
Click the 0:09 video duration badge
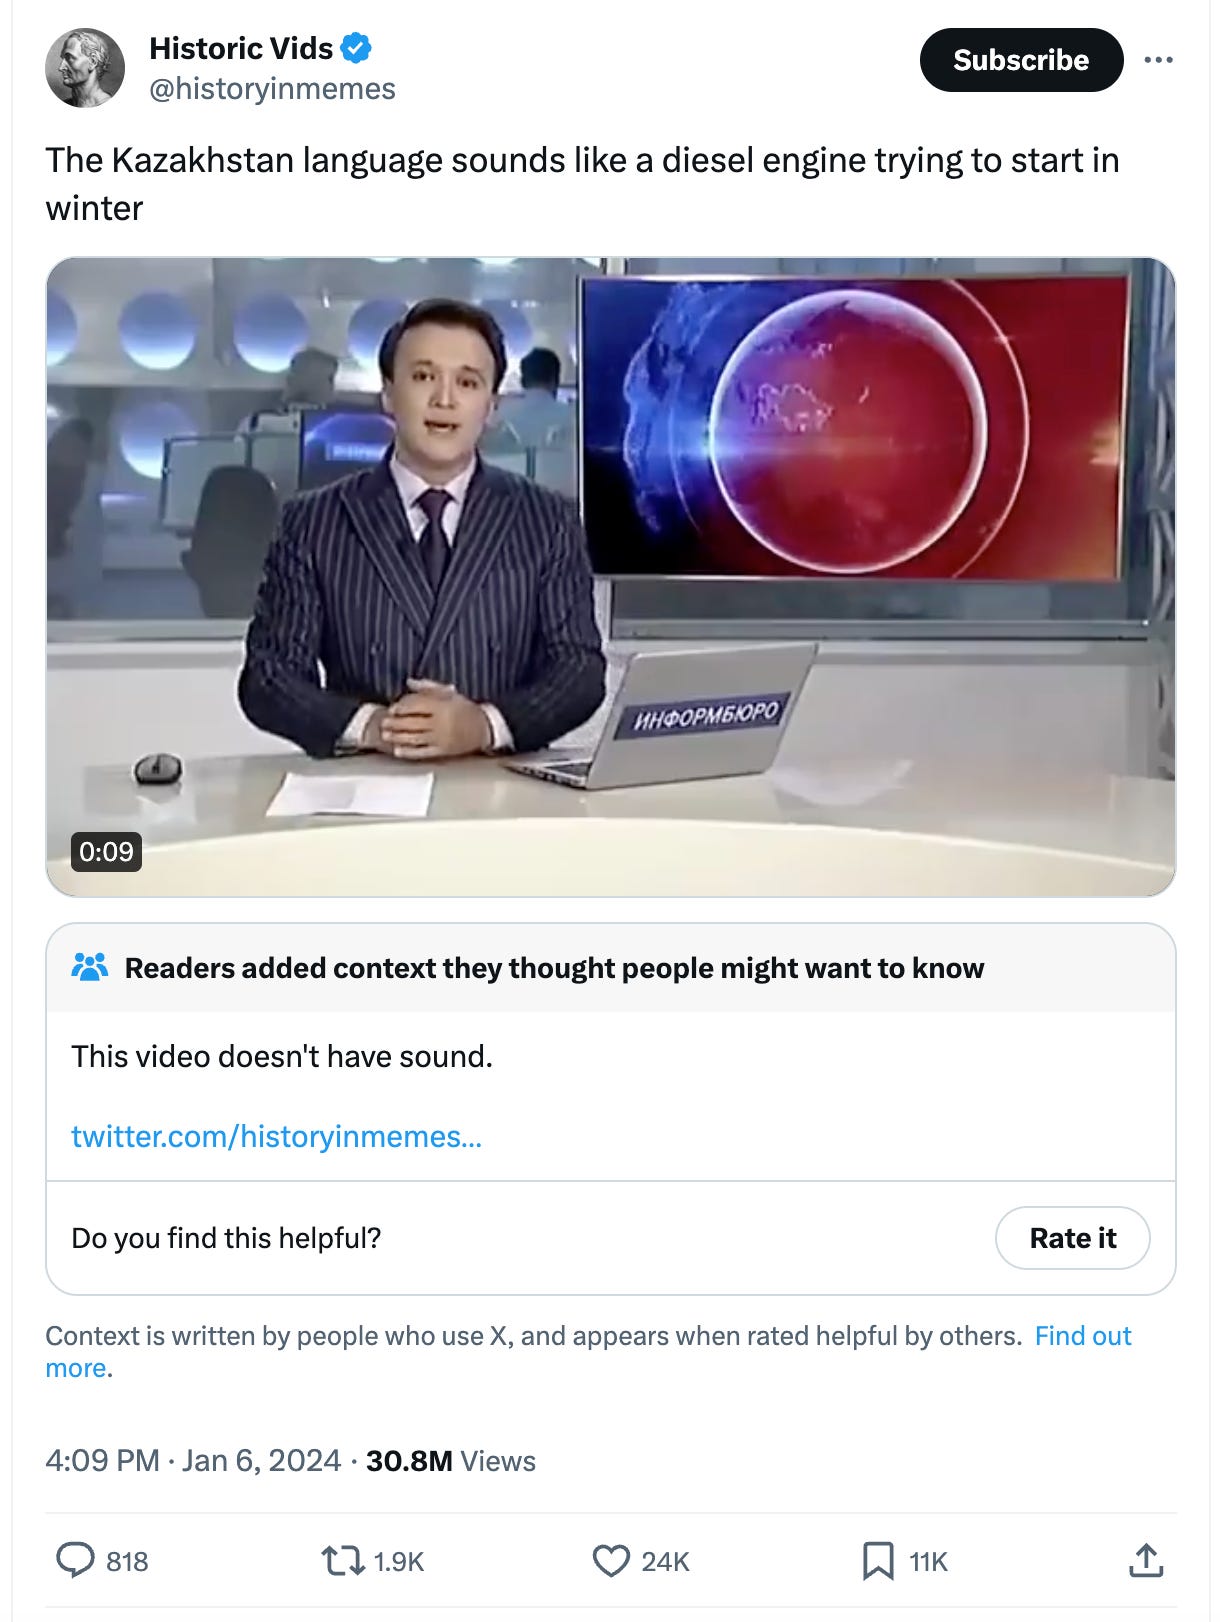106,852
